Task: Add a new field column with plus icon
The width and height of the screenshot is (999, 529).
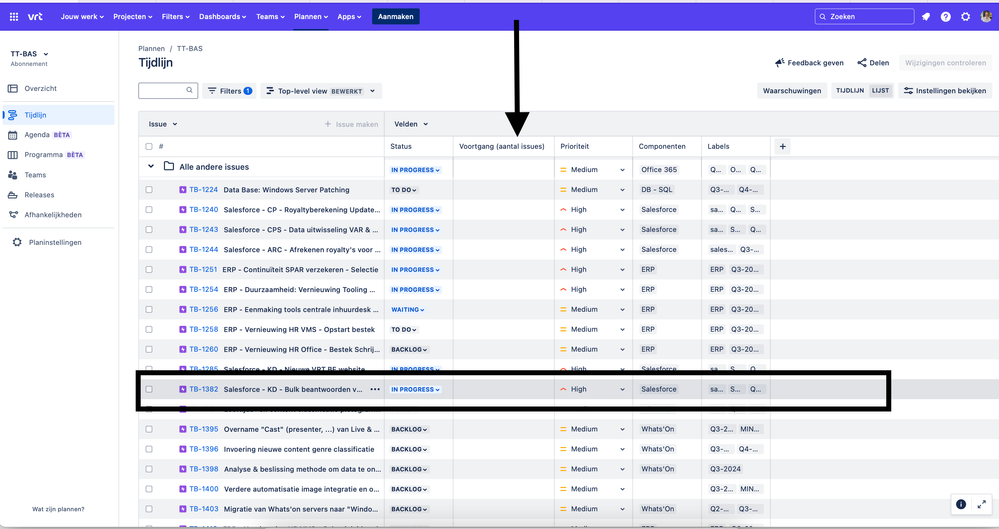Action: click(x=782, y=147)
